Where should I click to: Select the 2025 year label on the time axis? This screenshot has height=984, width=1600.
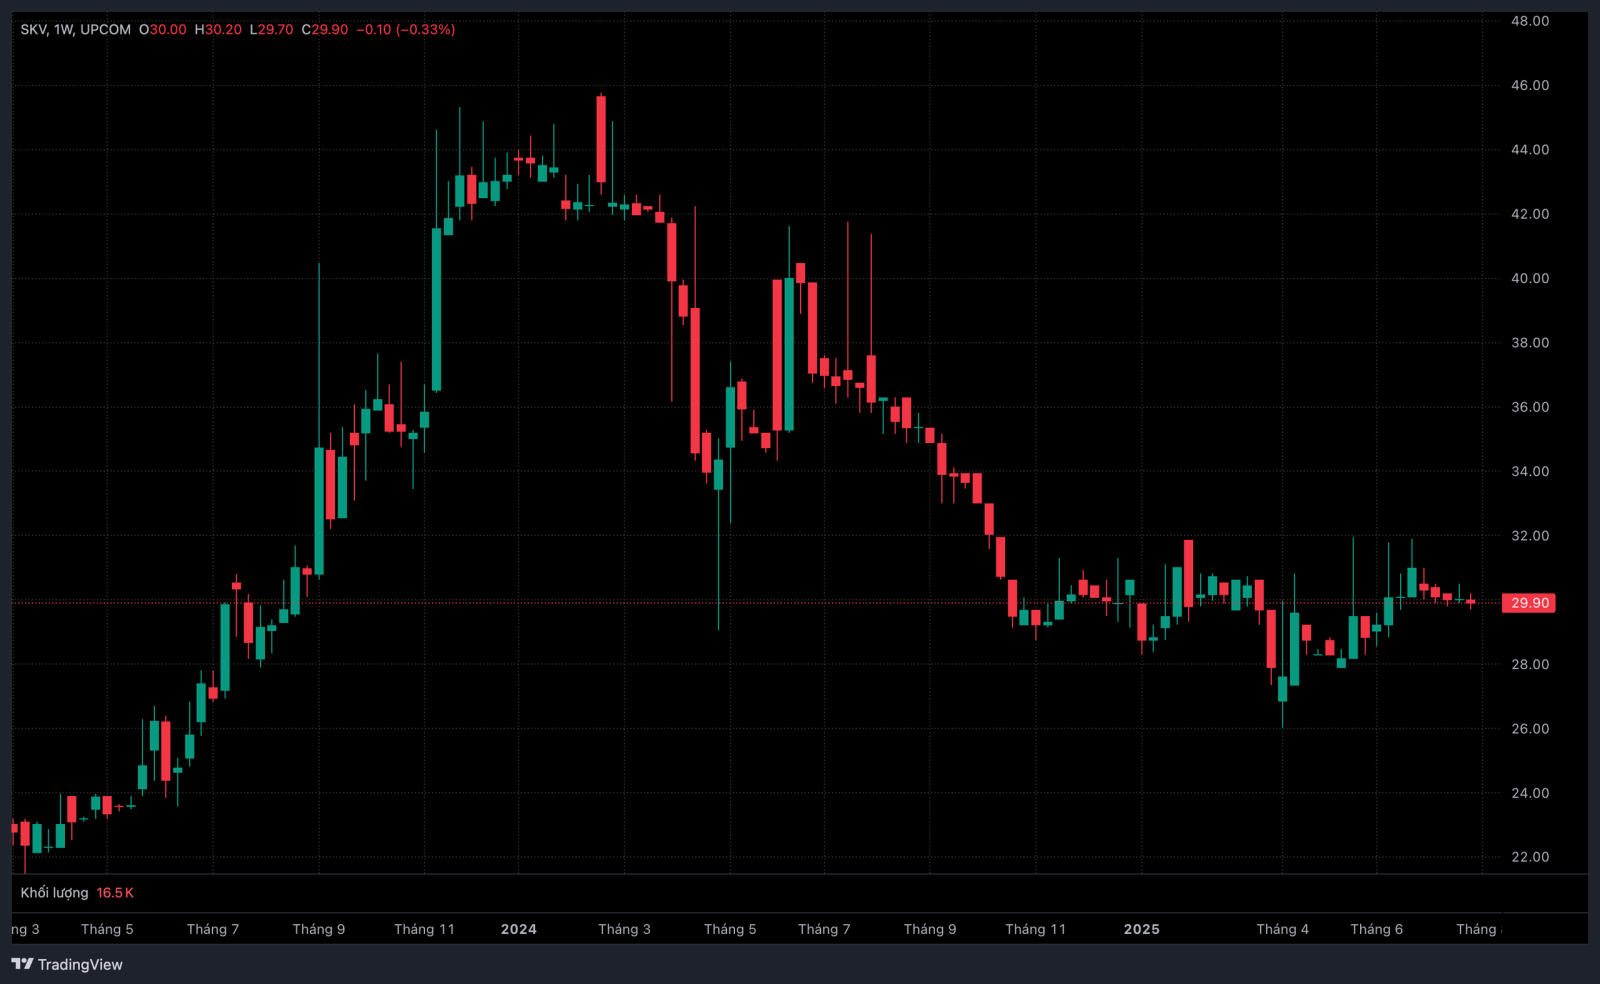1142,929
